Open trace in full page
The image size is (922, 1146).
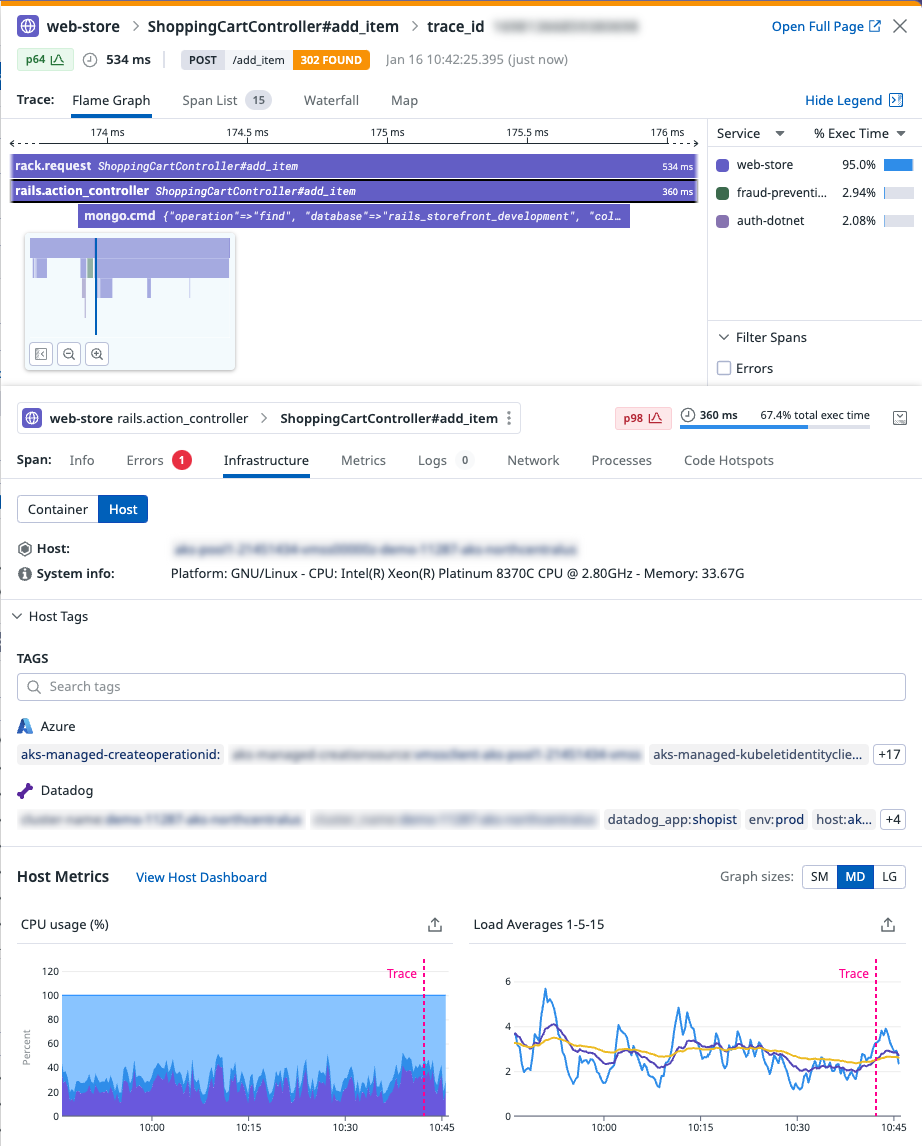tap(826, 26)
